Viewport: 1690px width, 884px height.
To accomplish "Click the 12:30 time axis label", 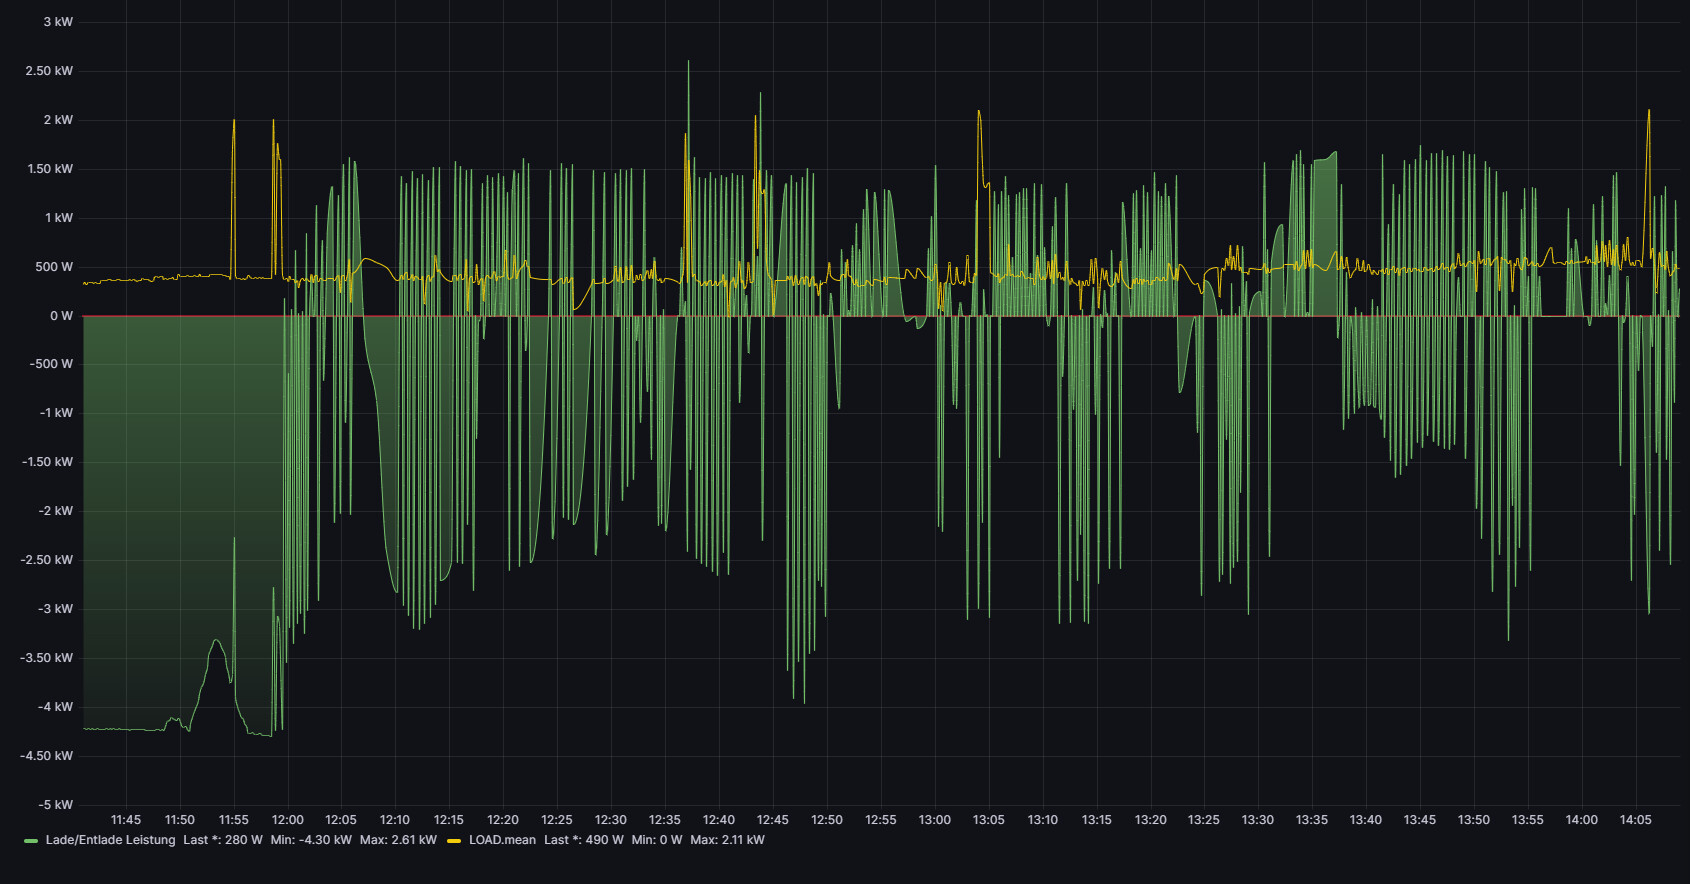I will 611,820.
